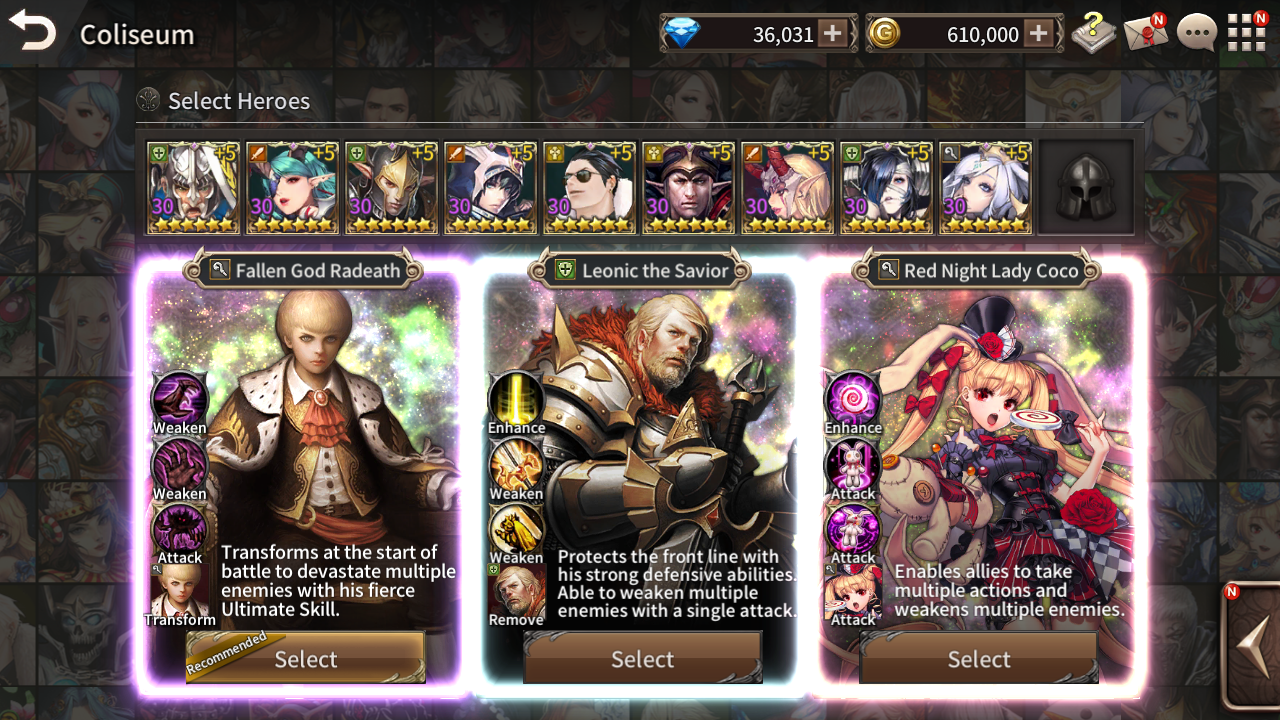View Coco's Enhance lollipop skill icon
Image resolution: width=1280 pixels, height=720 pixels.
click(x=853, y=399)
